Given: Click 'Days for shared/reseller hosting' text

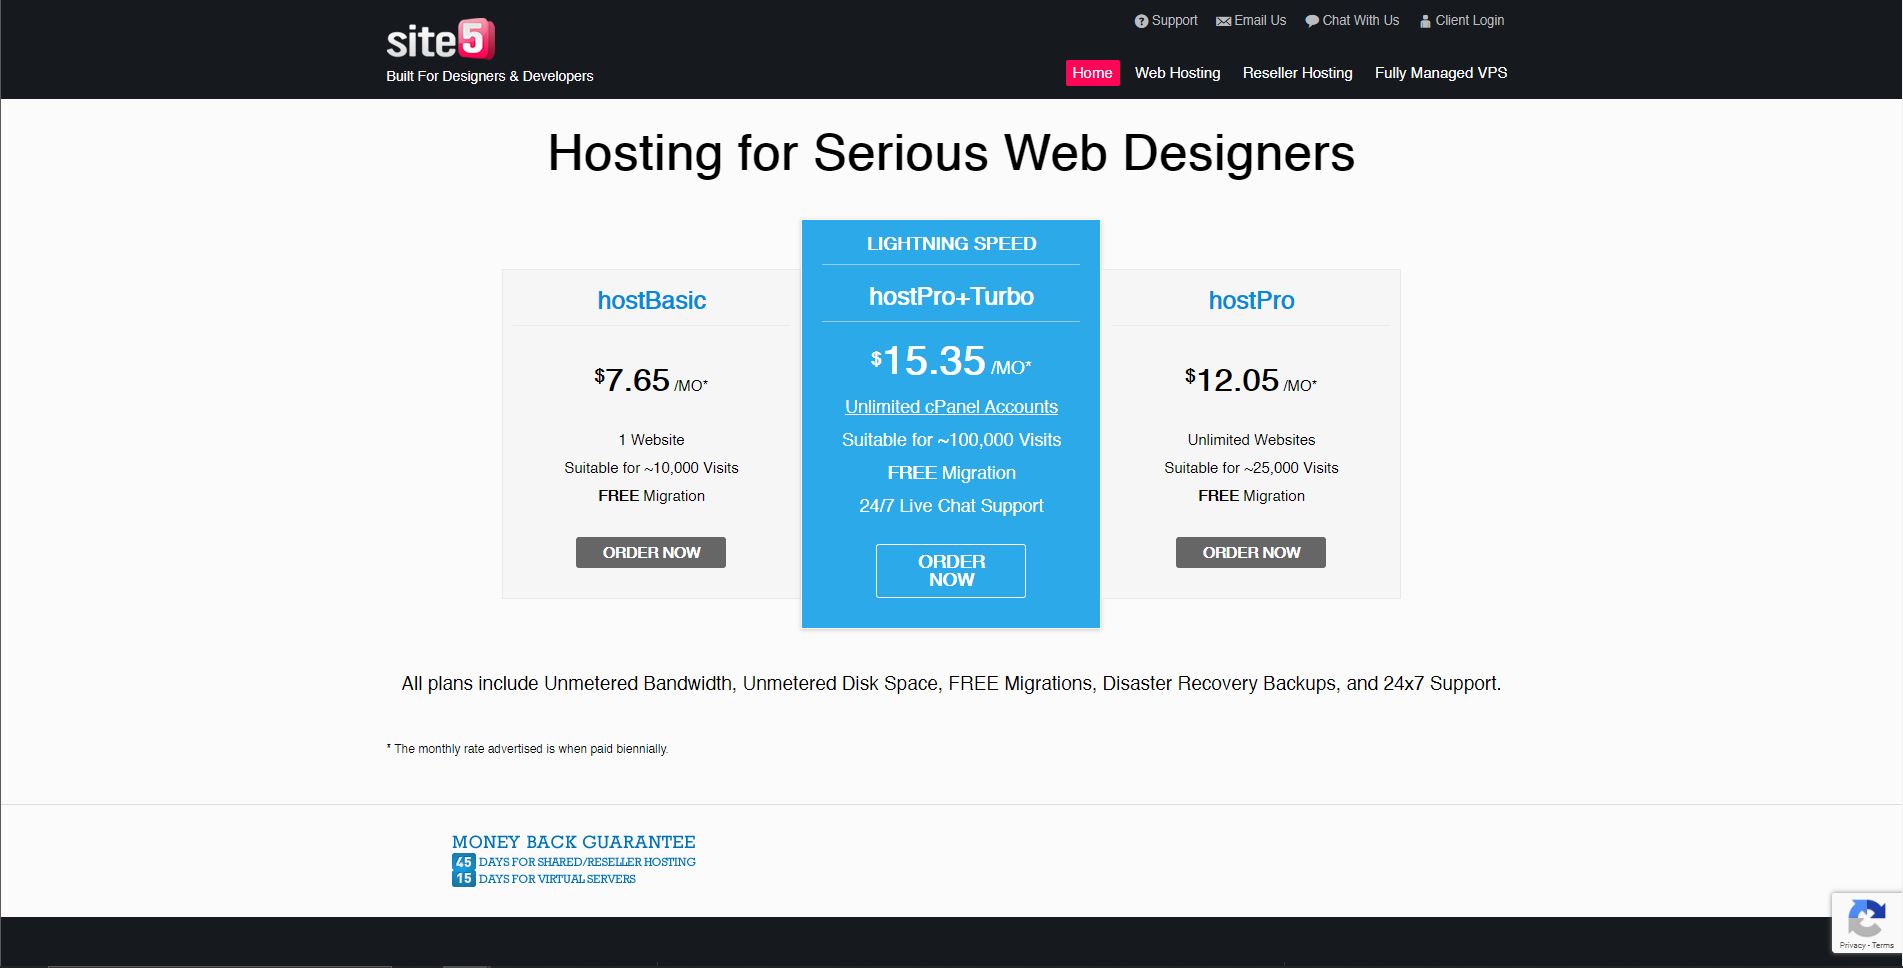Looking at the screenshot, I should (587, 862).
